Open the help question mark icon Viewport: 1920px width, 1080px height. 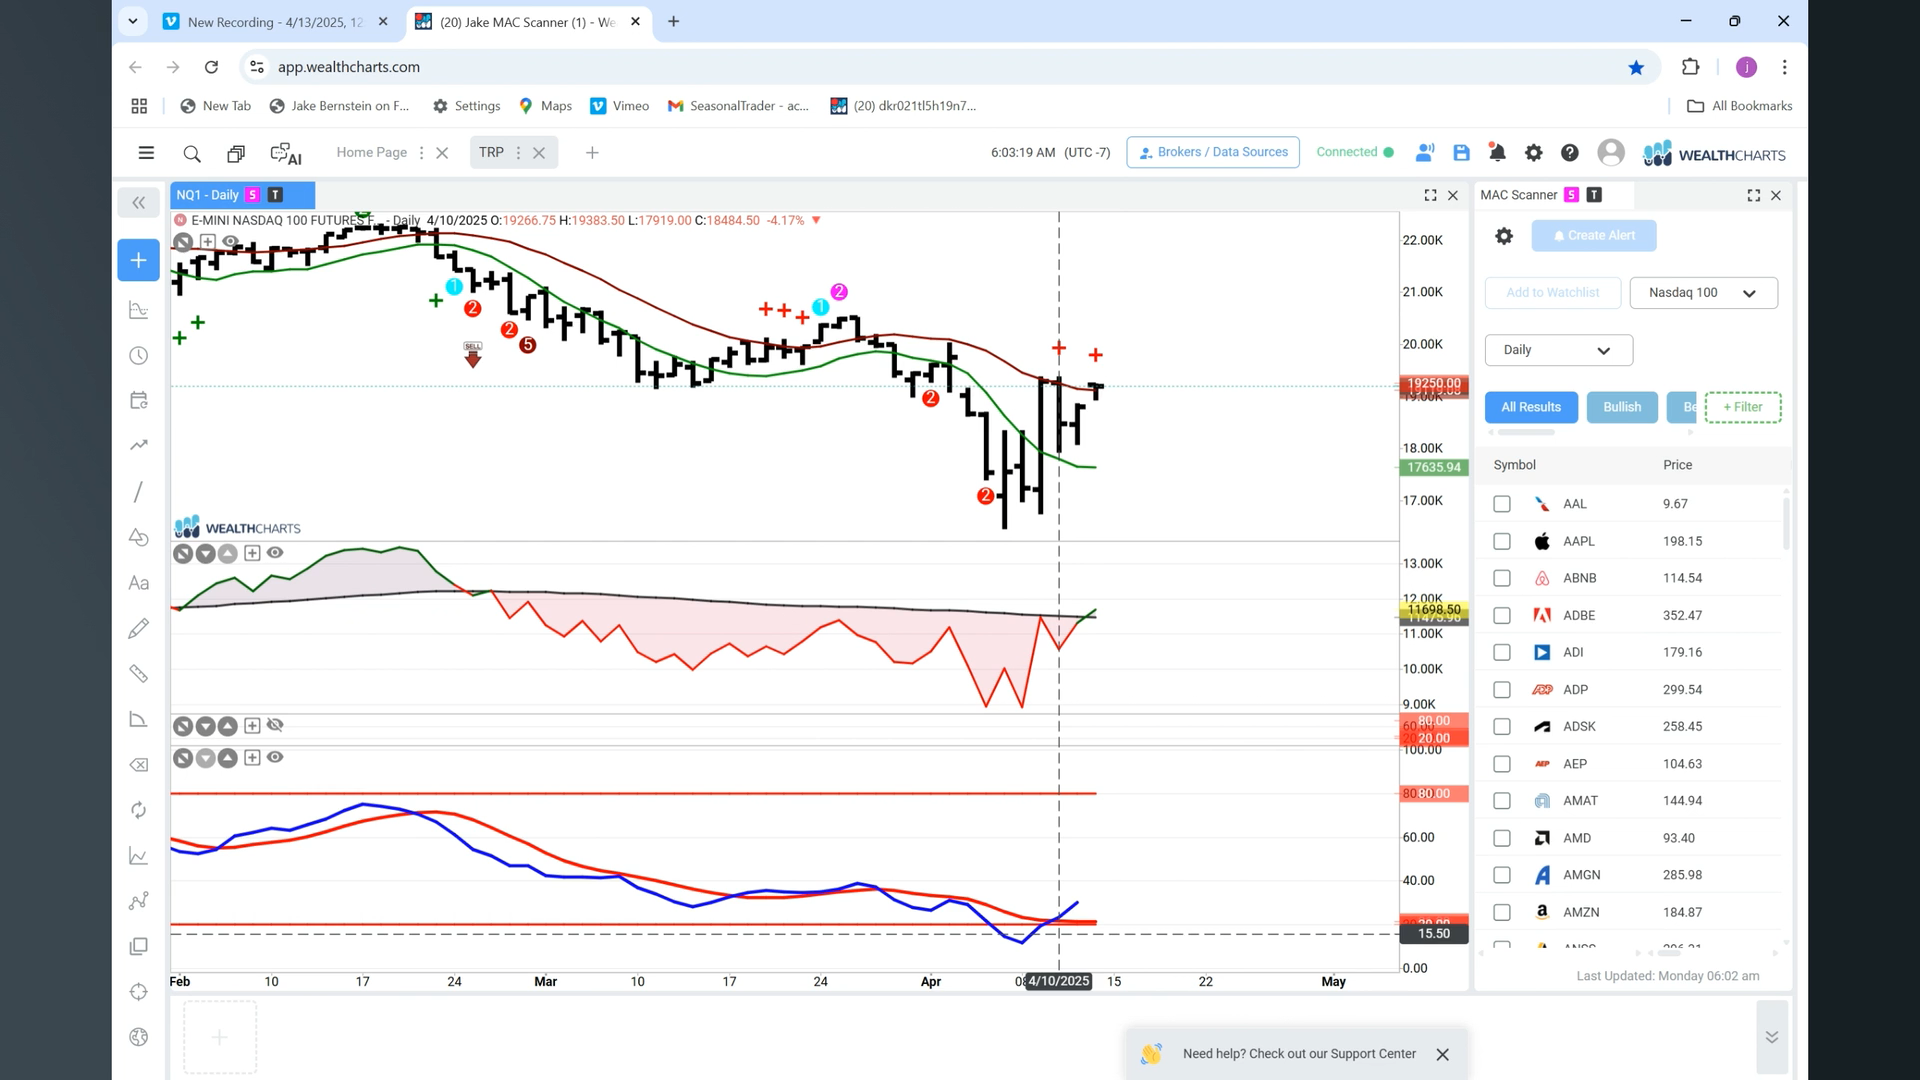pyautogui.click(x=1569, y=153)
